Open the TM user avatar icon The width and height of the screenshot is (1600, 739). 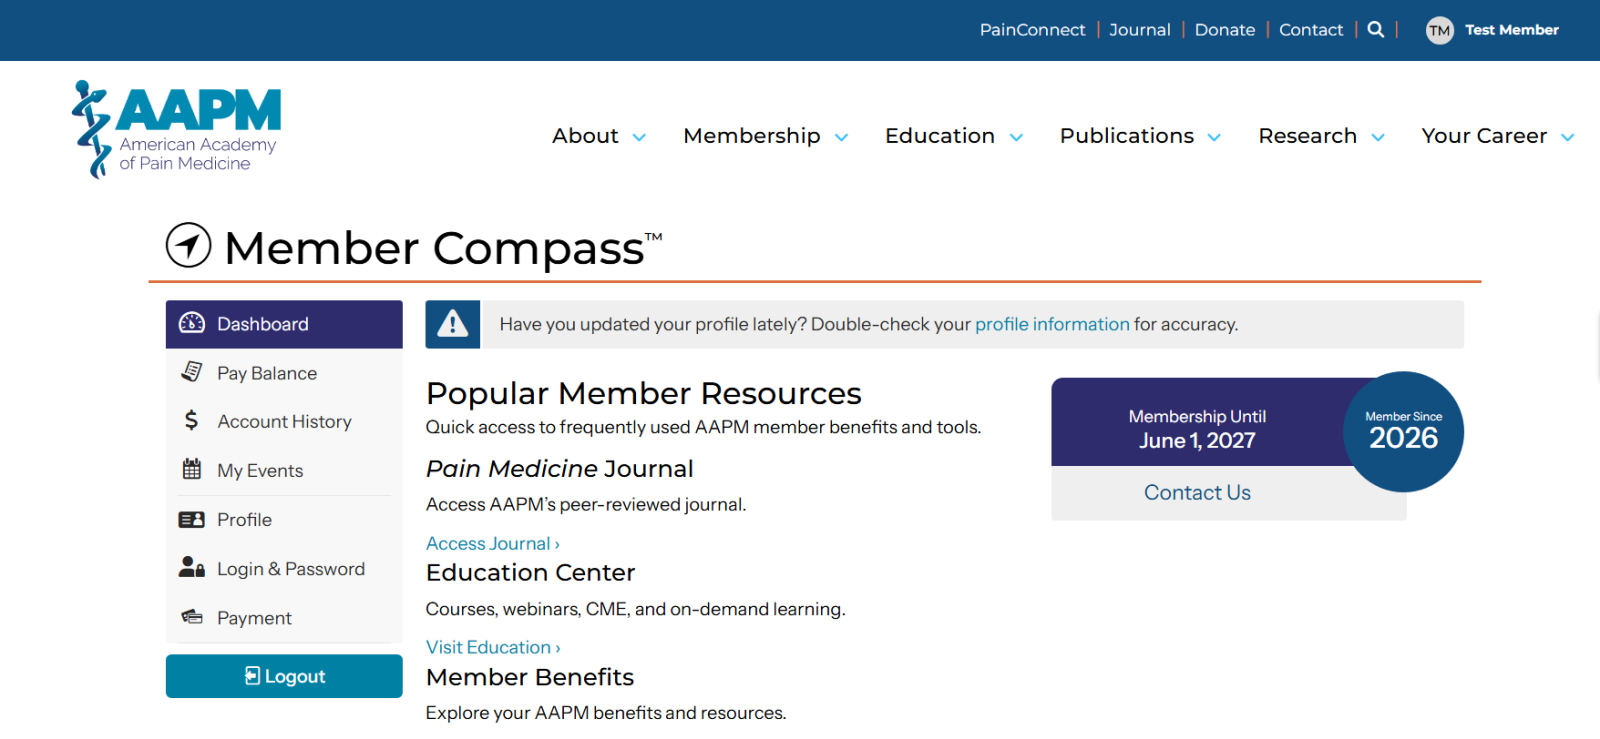click(1439, 30)
